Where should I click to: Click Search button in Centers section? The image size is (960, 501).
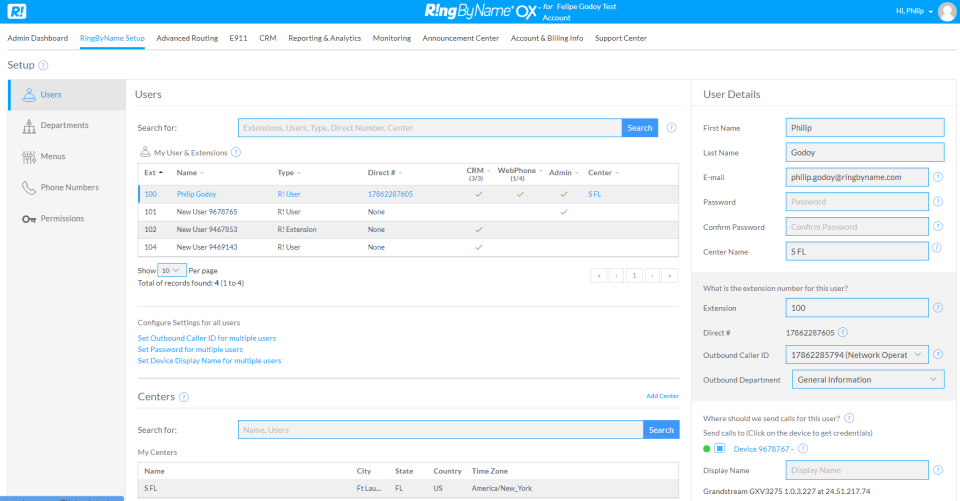coord(661,430)
